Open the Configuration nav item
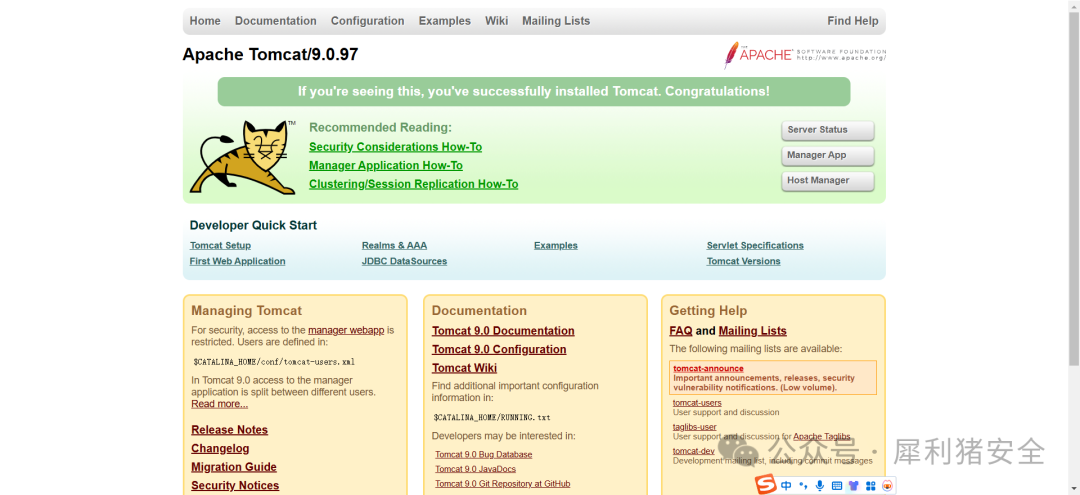Viewport: 1080px width, 495px height. [x=367, y=21]
